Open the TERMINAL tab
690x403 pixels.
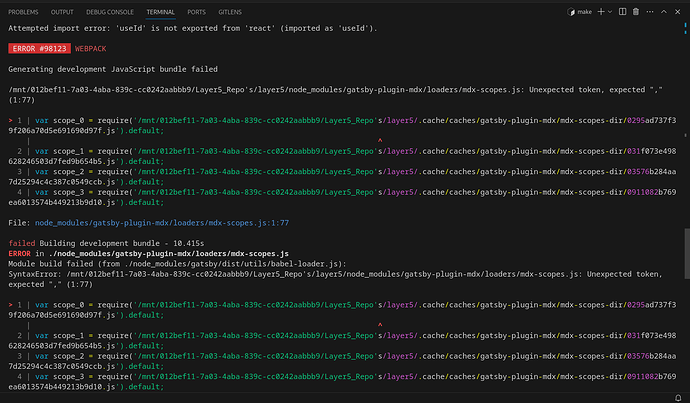[161, 12]
